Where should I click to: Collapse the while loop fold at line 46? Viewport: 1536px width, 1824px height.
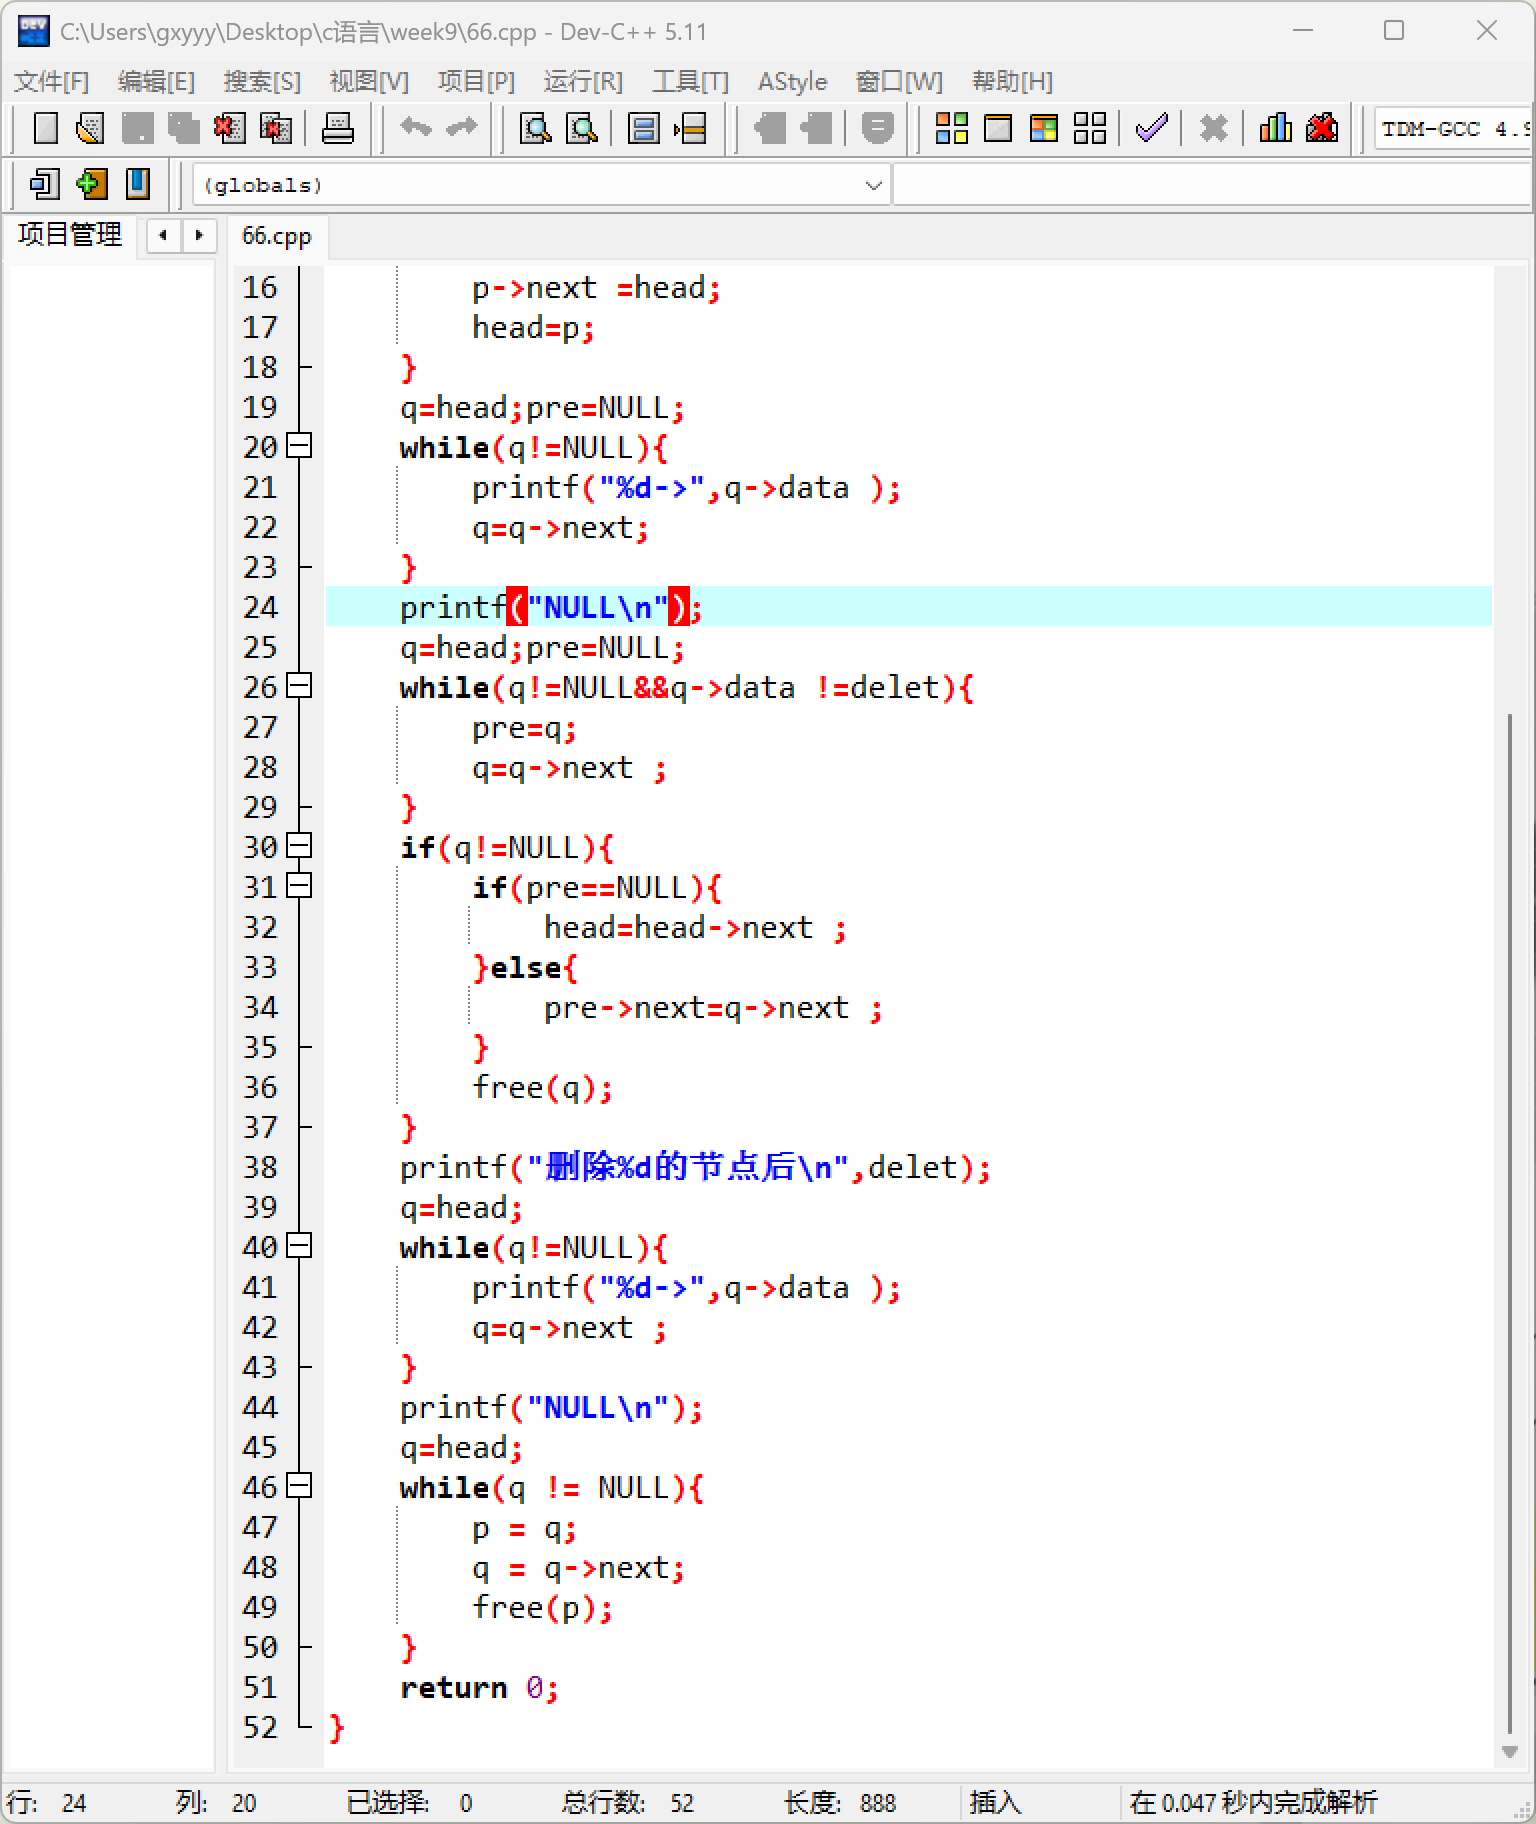[x=299, y=1486]
